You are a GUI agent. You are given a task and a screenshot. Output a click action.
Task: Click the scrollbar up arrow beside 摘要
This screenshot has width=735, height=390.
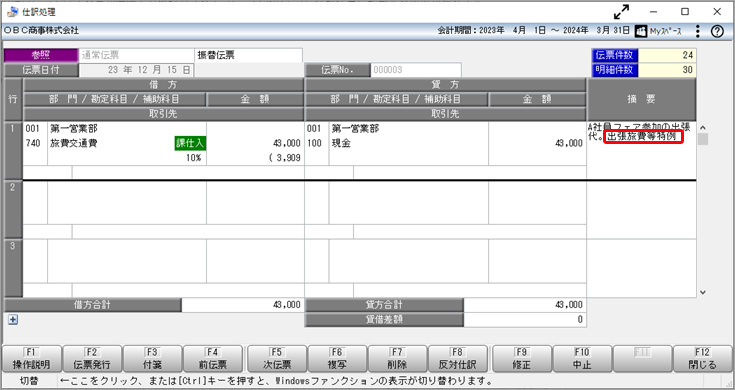tap(703, 128)
